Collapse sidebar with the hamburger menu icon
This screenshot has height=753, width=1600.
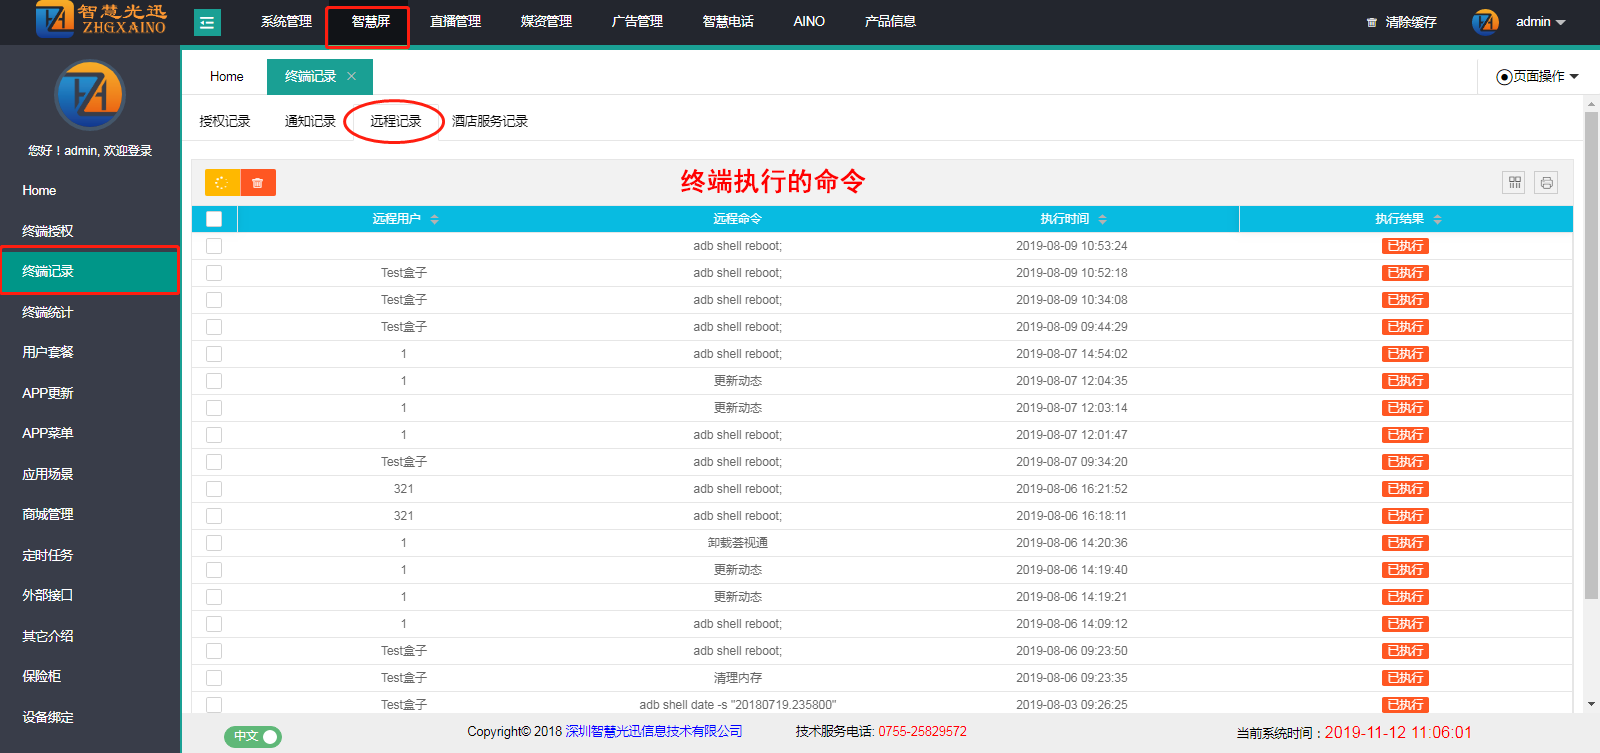coord(207,22)
